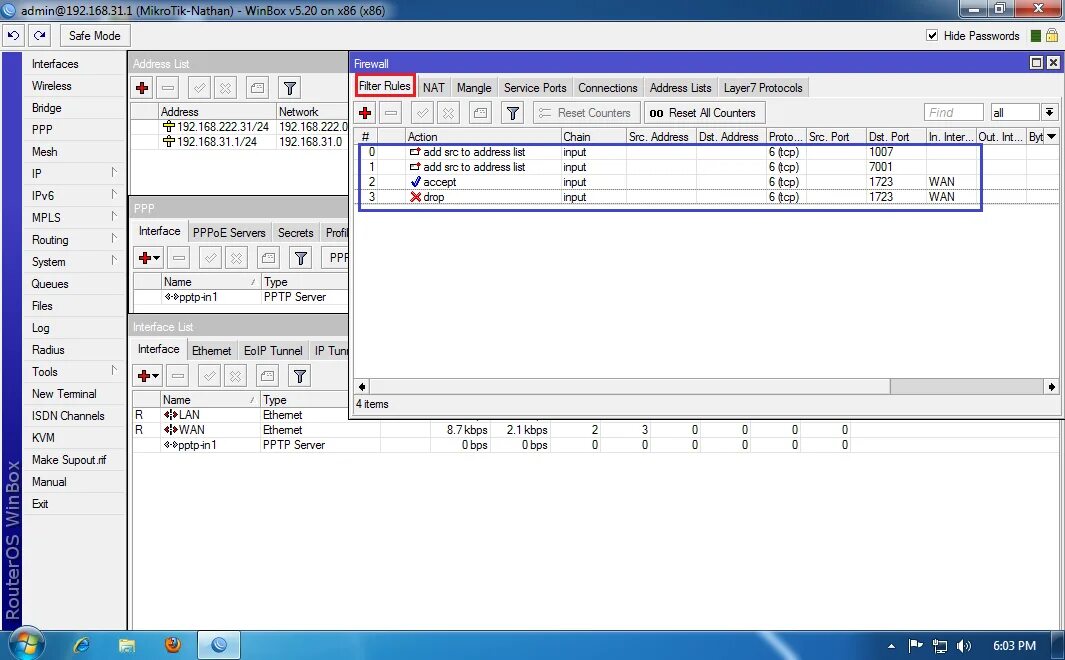Comment button in Interface List toolbar
Image resolution: width=1065 pixels, height=660 pixels.
(268, 375)
